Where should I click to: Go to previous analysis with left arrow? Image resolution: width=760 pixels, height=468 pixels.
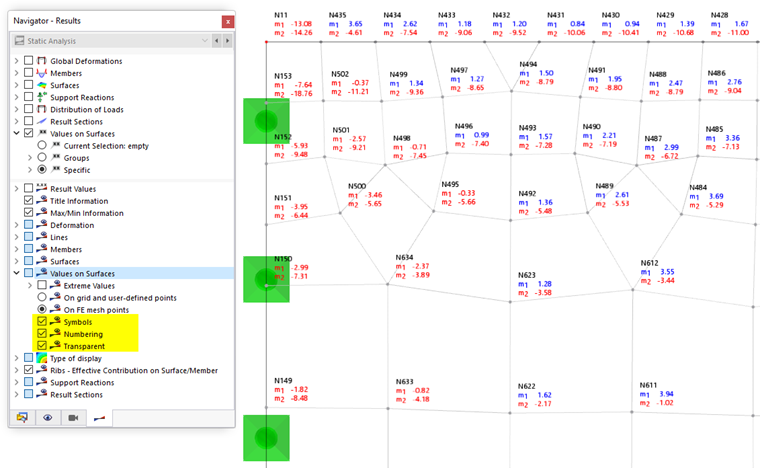217,41
